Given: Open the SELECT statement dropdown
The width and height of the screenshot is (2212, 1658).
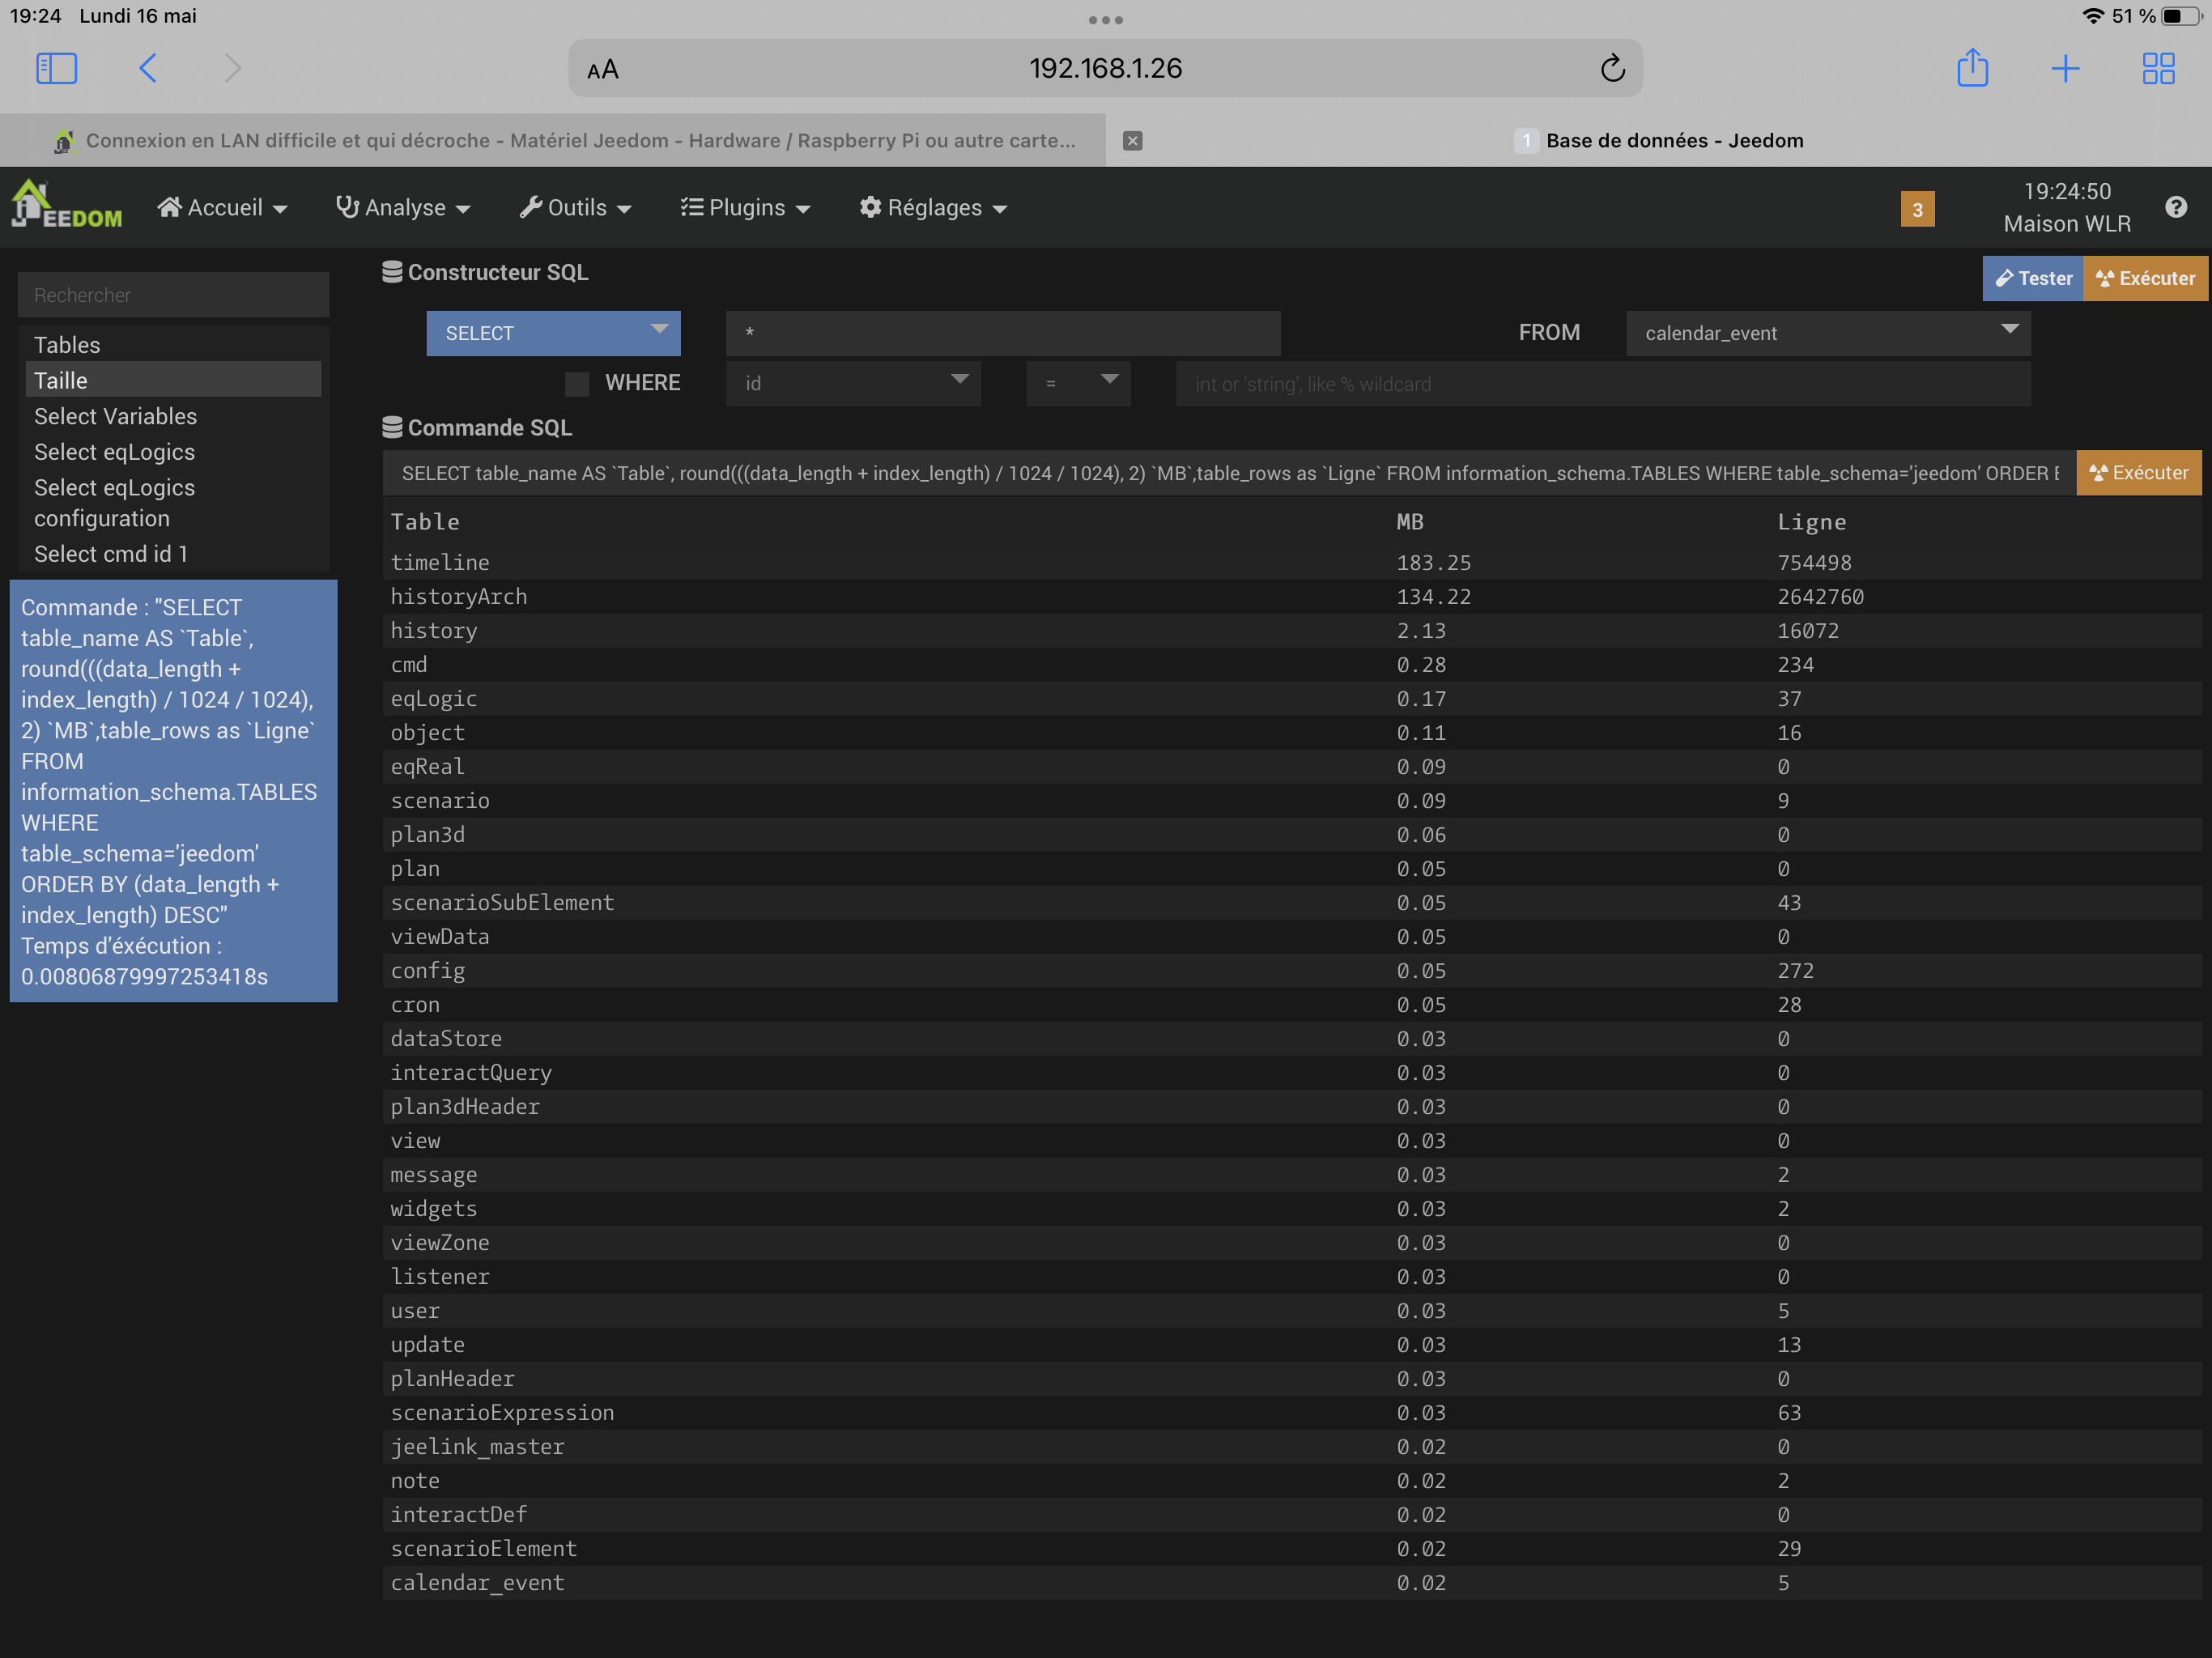Looking at the screenshot, I should coord(553,333).
